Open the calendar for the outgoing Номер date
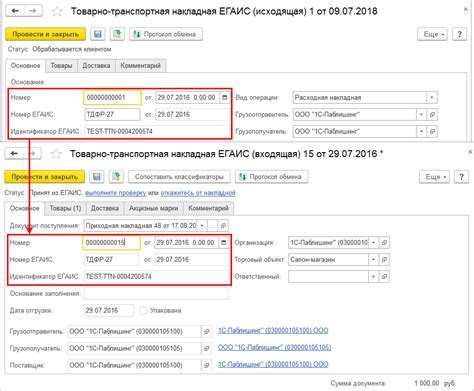The width and height of the screenshot is (474, 391). point(225,97)
